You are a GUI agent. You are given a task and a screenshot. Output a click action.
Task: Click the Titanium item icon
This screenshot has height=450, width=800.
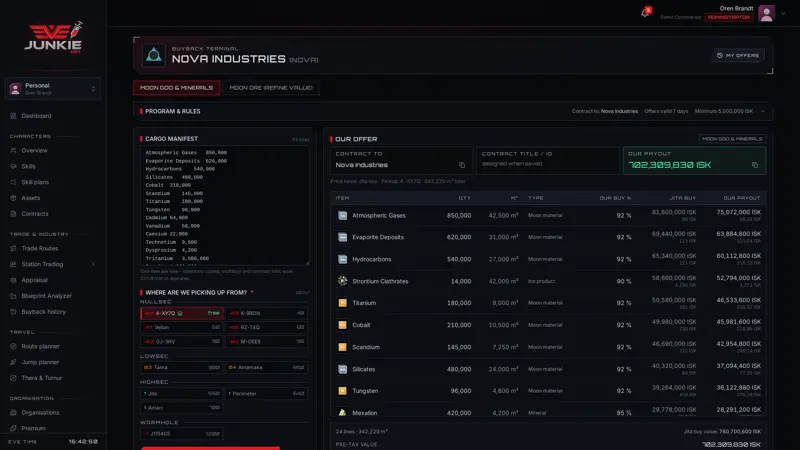click(x=342, y=303)
